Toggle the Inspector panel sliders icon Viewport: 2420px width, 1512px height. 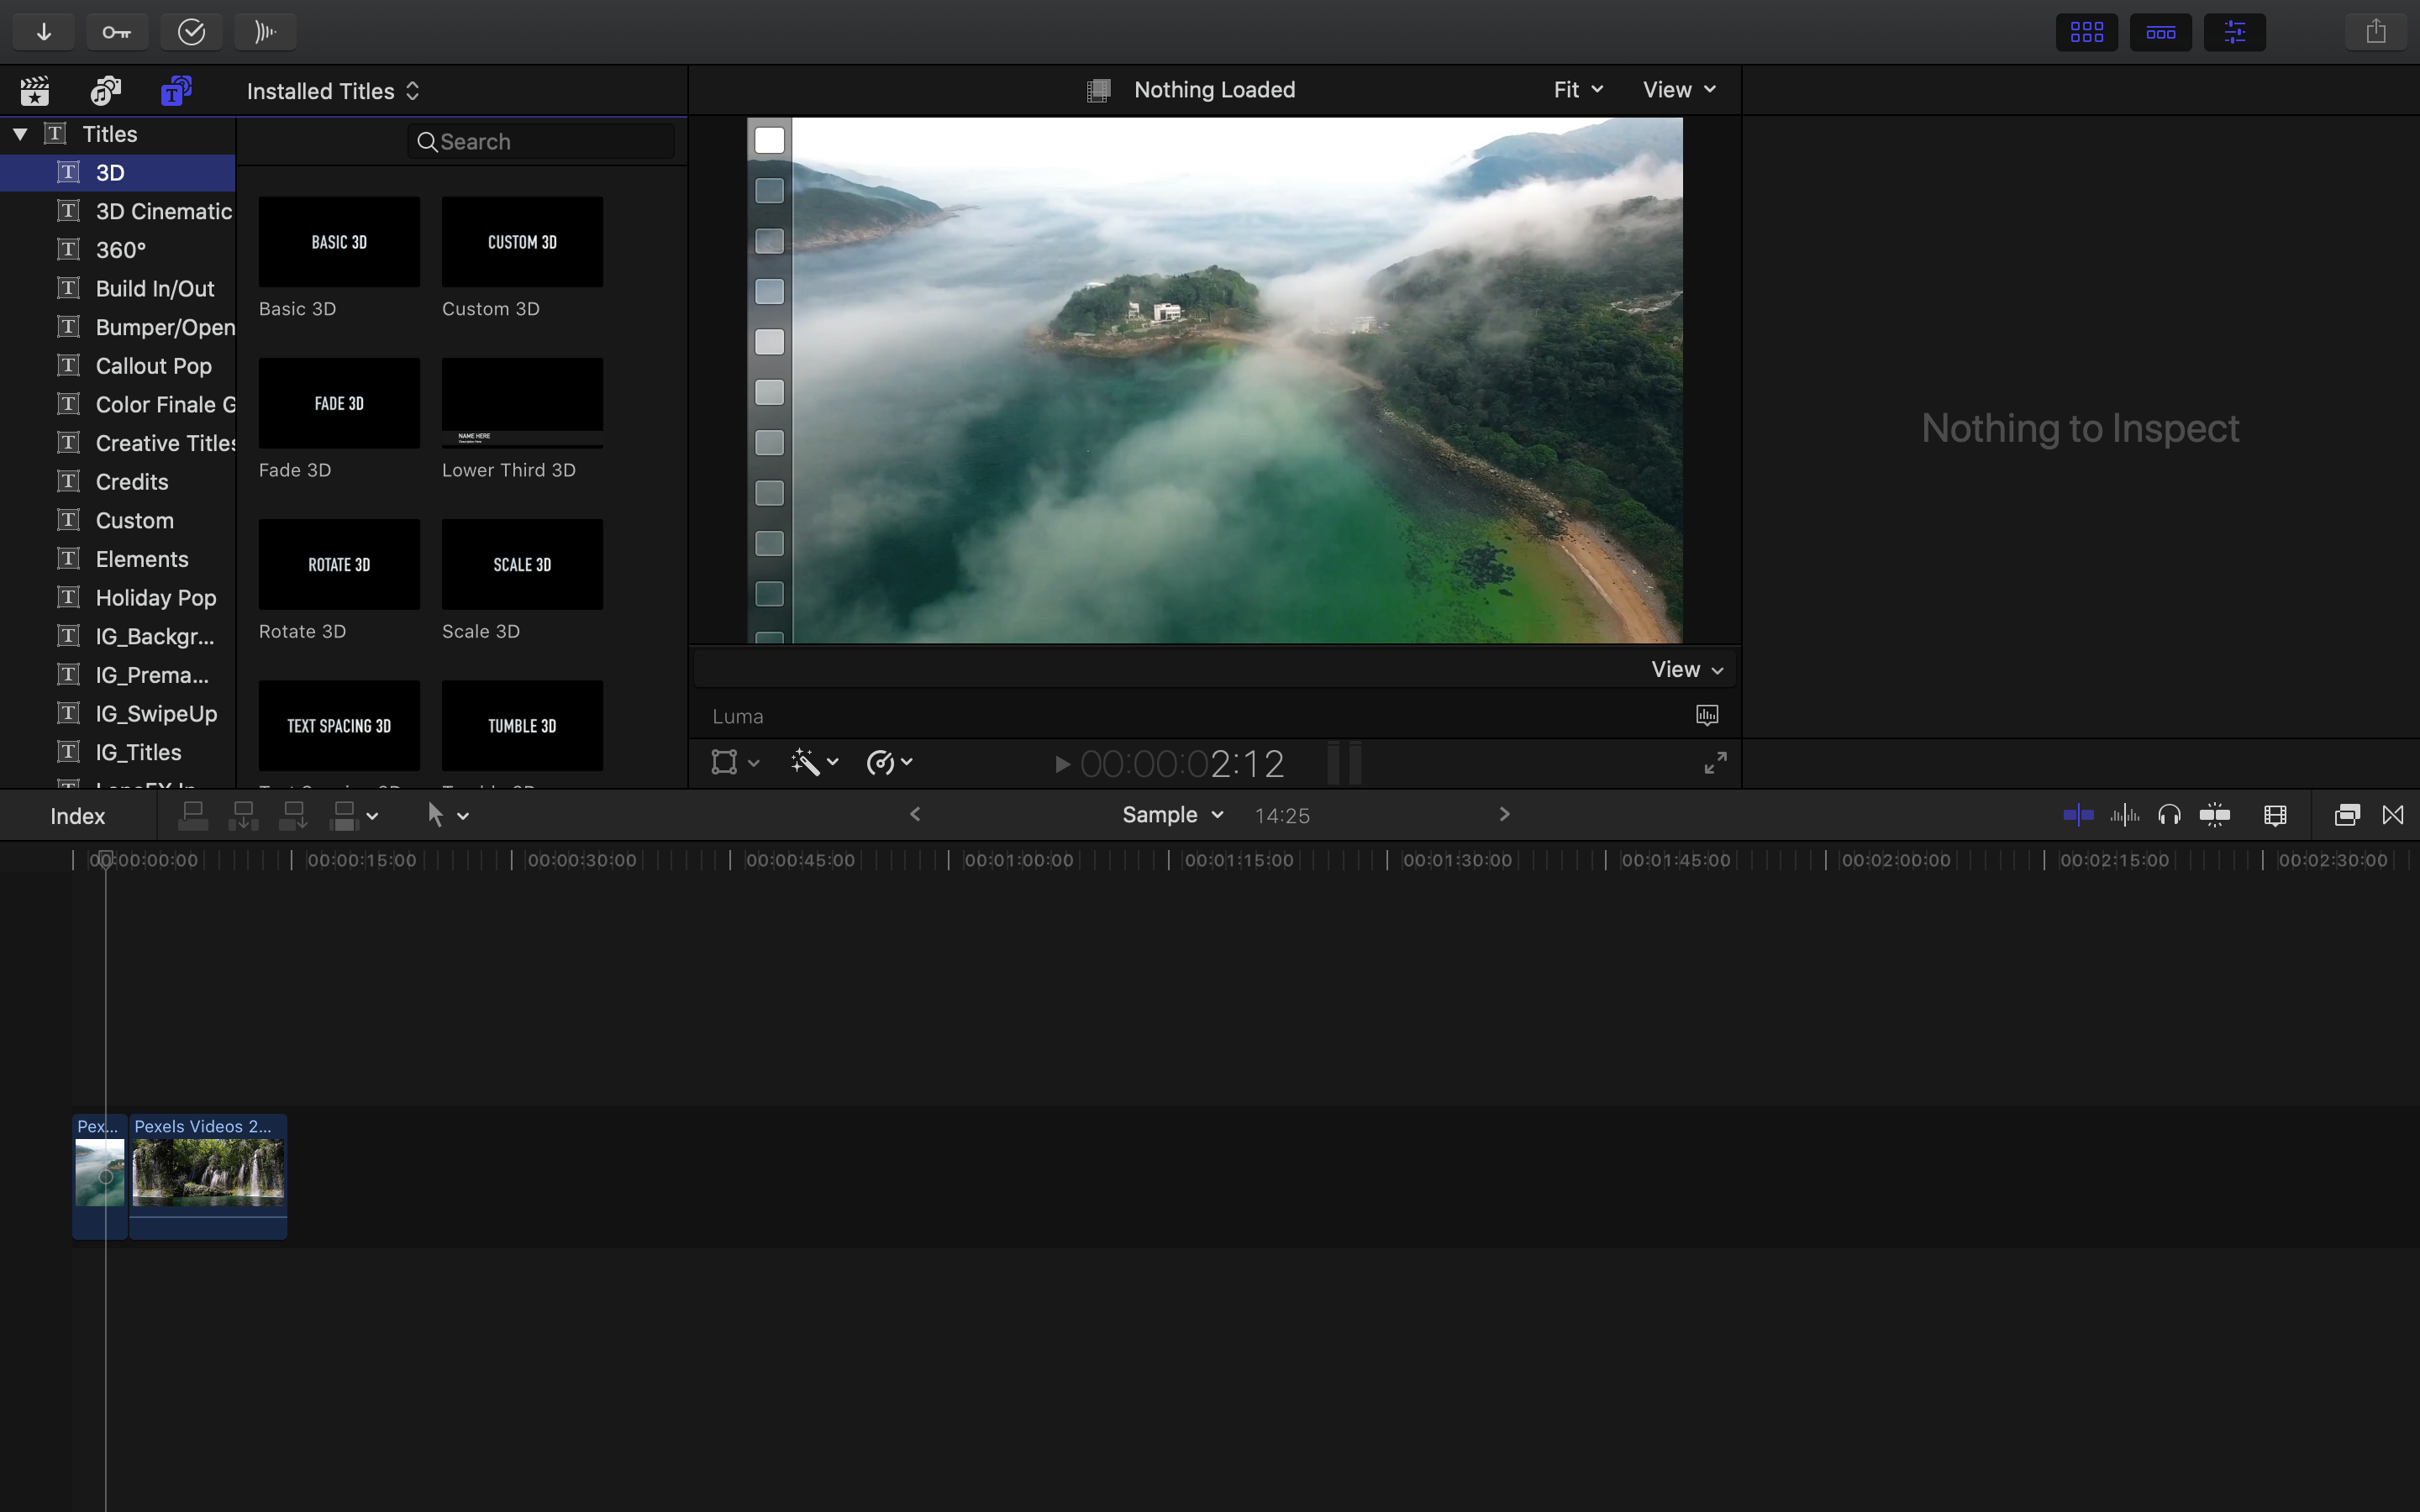[2235, 31]
